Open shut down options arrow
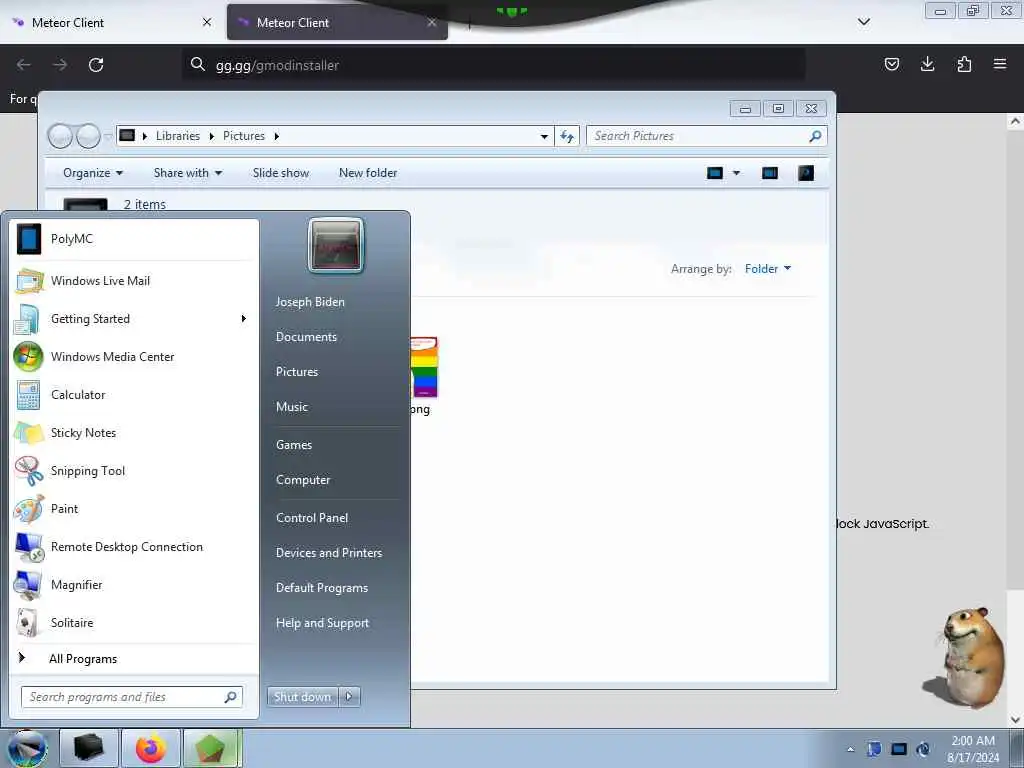This screenshot has height=768, width=1024. [349, 697]
